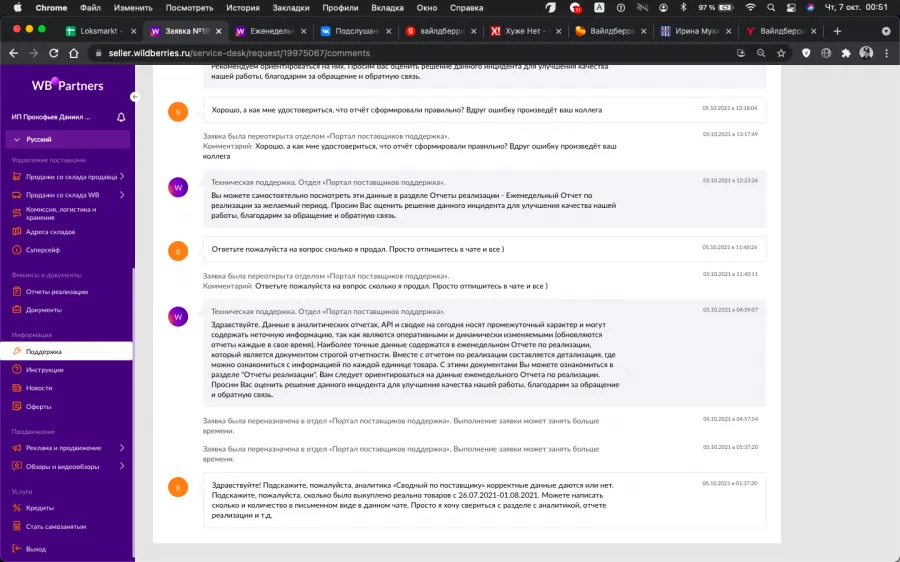The height and width of the screenshot is (562, 900).
Task: Bookmark page with star icon
Action: (x=781, y=53)
